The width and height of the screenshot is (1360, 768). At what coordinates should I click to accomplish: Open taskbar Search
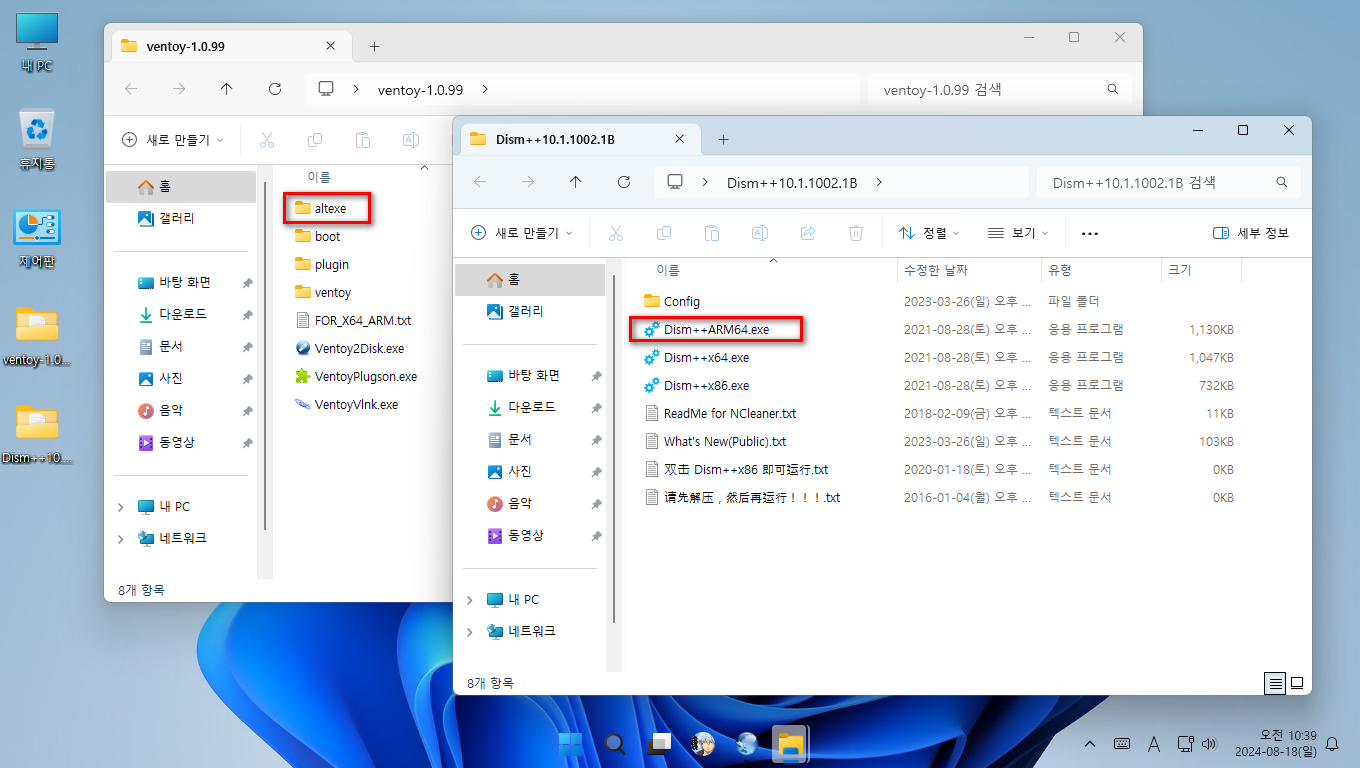pos(615,744)
